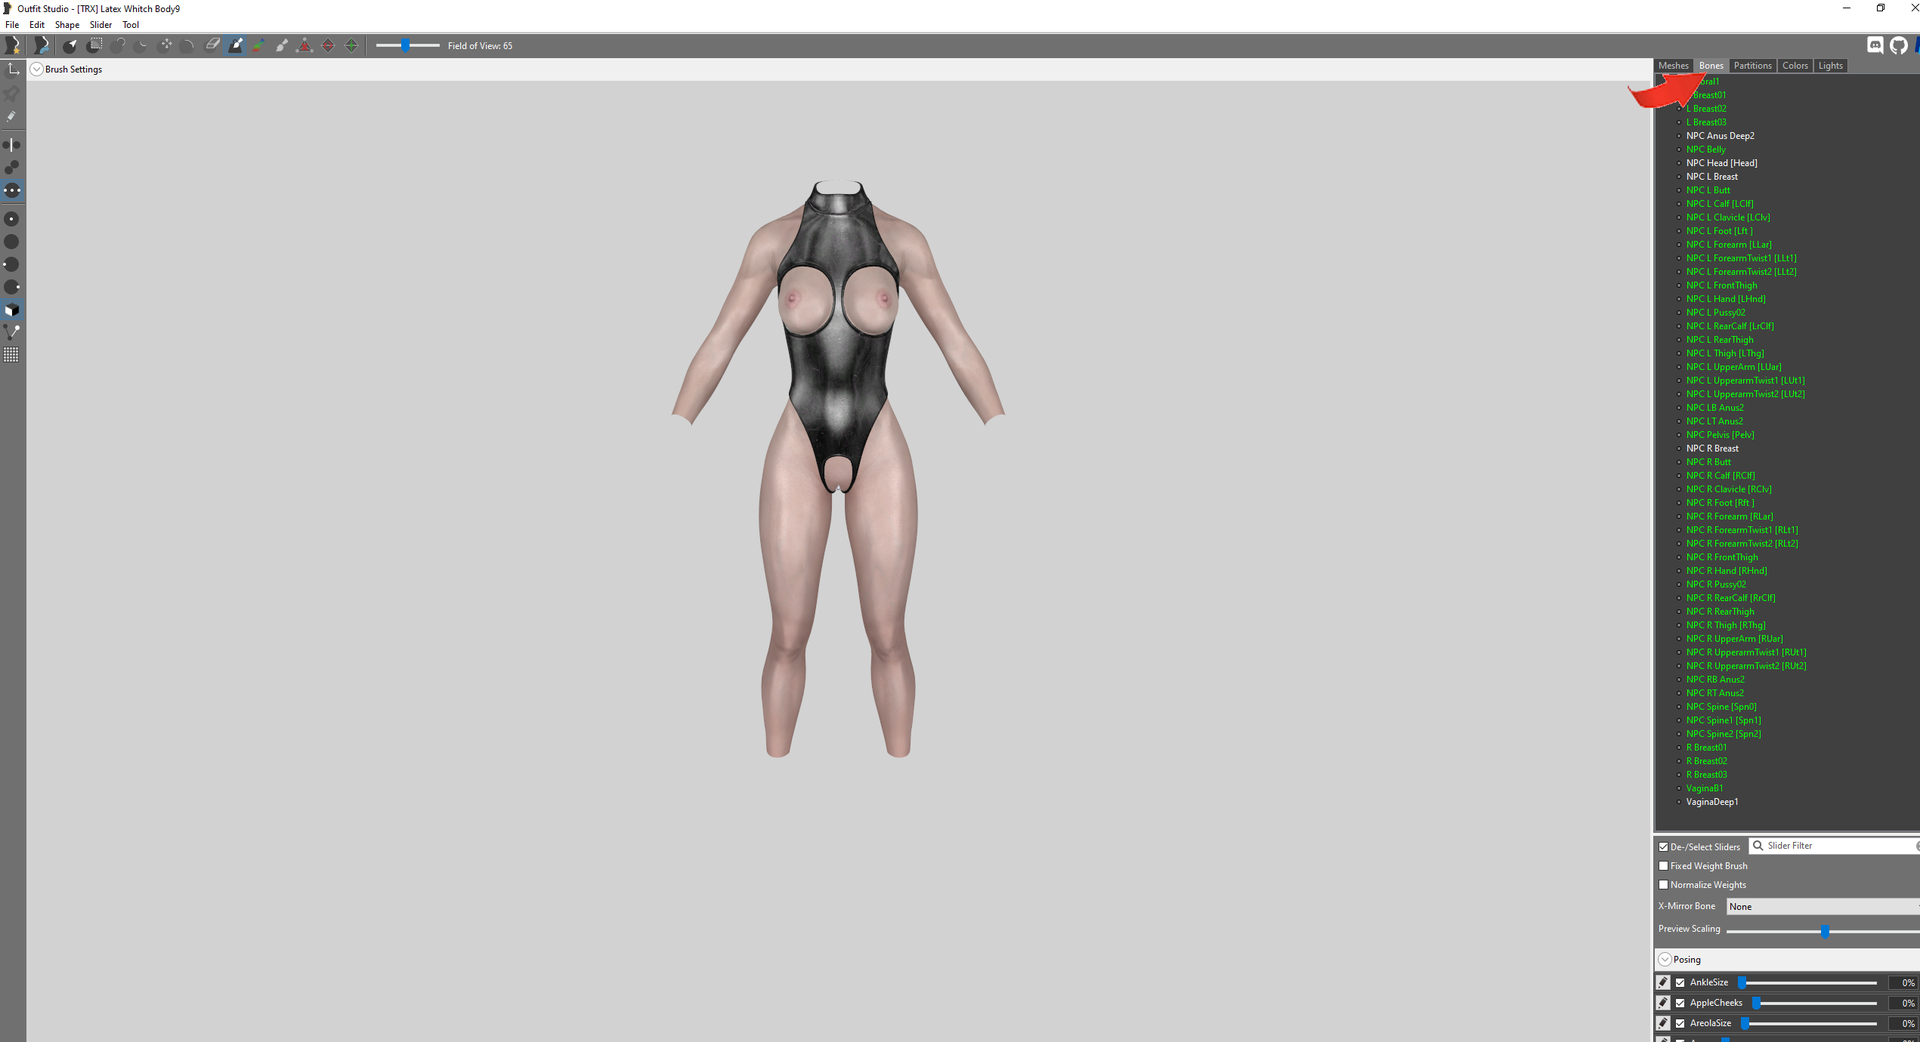The width and height of the screenshot is (1920, 1042).
Task: Click the New Project toolbar icon
Action: coord(12,45)
